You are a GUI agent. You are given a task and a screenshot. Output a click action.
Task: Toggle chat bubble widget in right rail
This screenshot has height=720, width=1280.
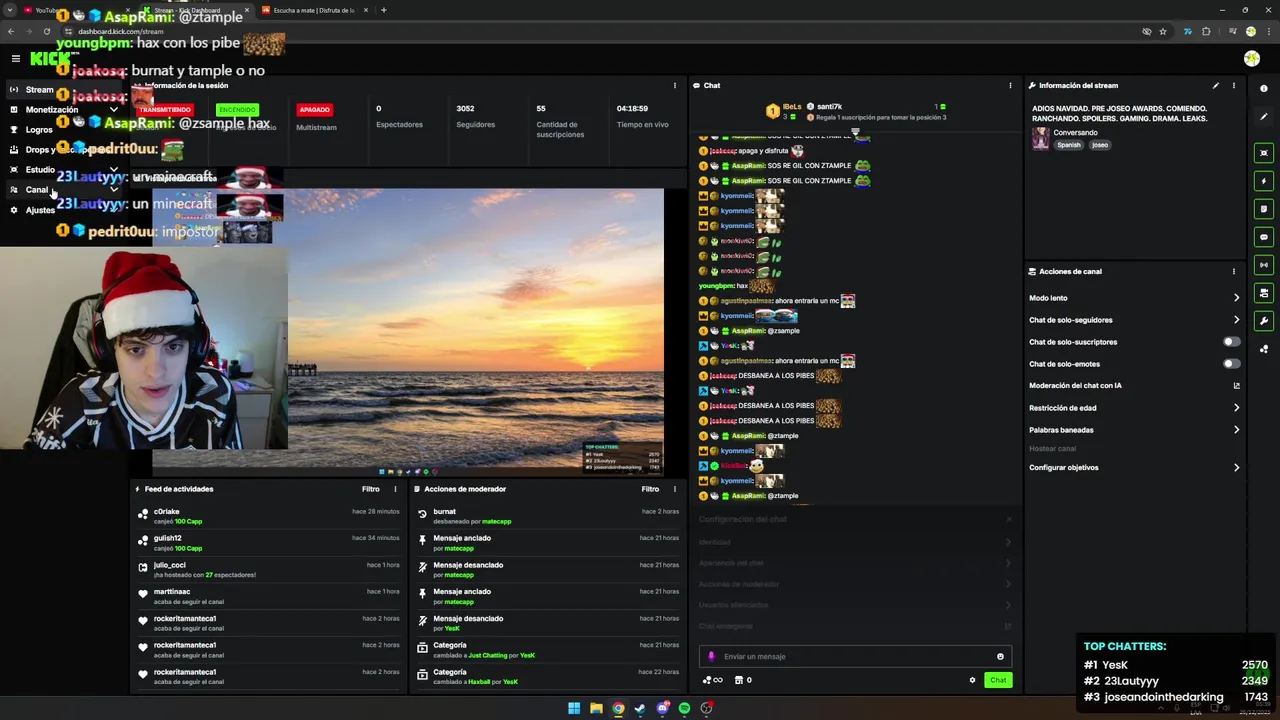click(1264, 237)
